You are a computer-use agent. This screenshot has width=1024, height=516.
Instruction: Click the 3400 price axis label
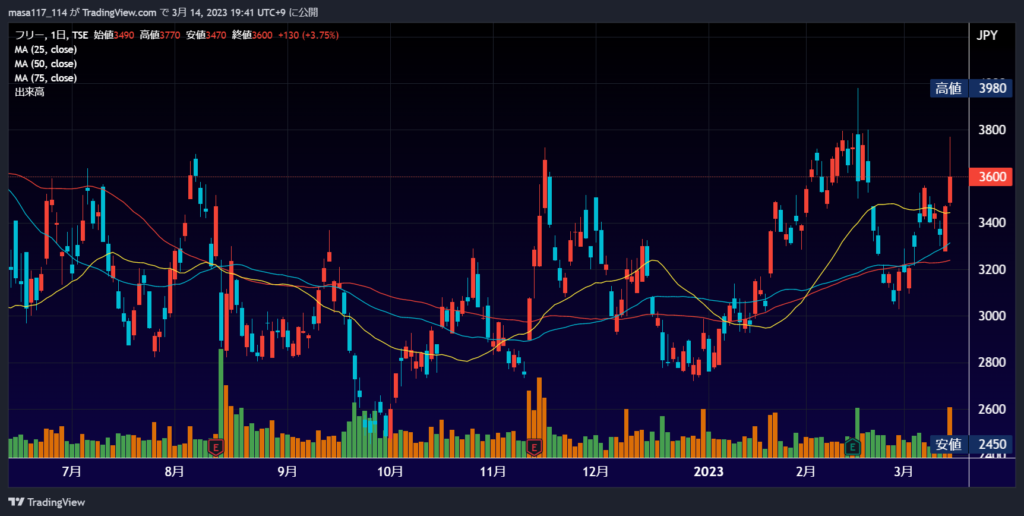[992, 223]
